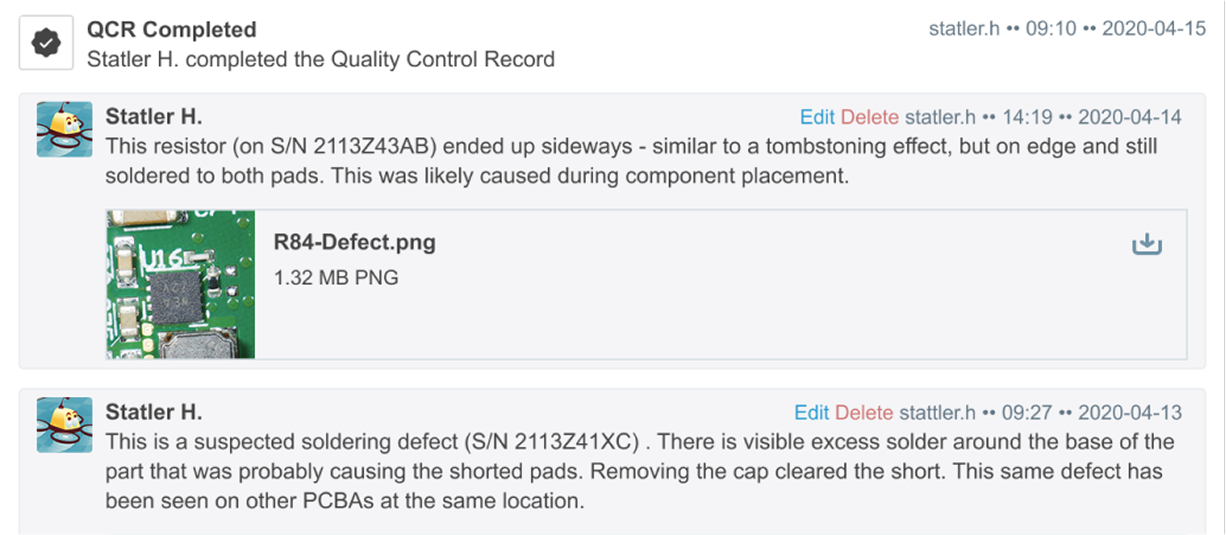Screen dimensions: 1226x535
Task: Click 'completed the Quality Control Record' text
Action: 370,59
